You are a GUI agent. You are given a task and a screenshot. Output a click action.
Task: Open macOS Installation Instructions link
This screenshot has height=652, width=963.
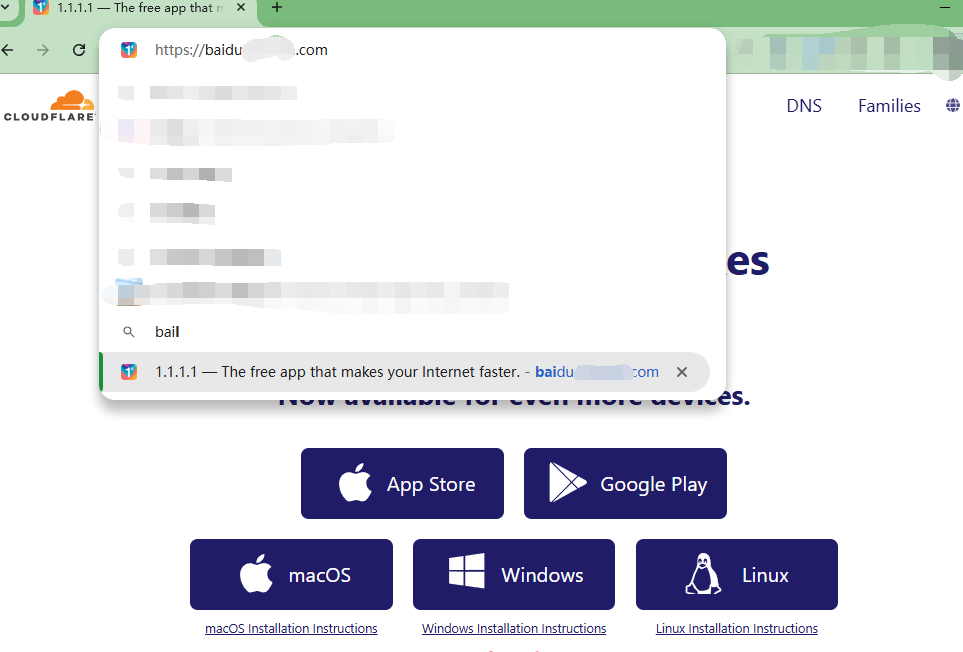291,629
